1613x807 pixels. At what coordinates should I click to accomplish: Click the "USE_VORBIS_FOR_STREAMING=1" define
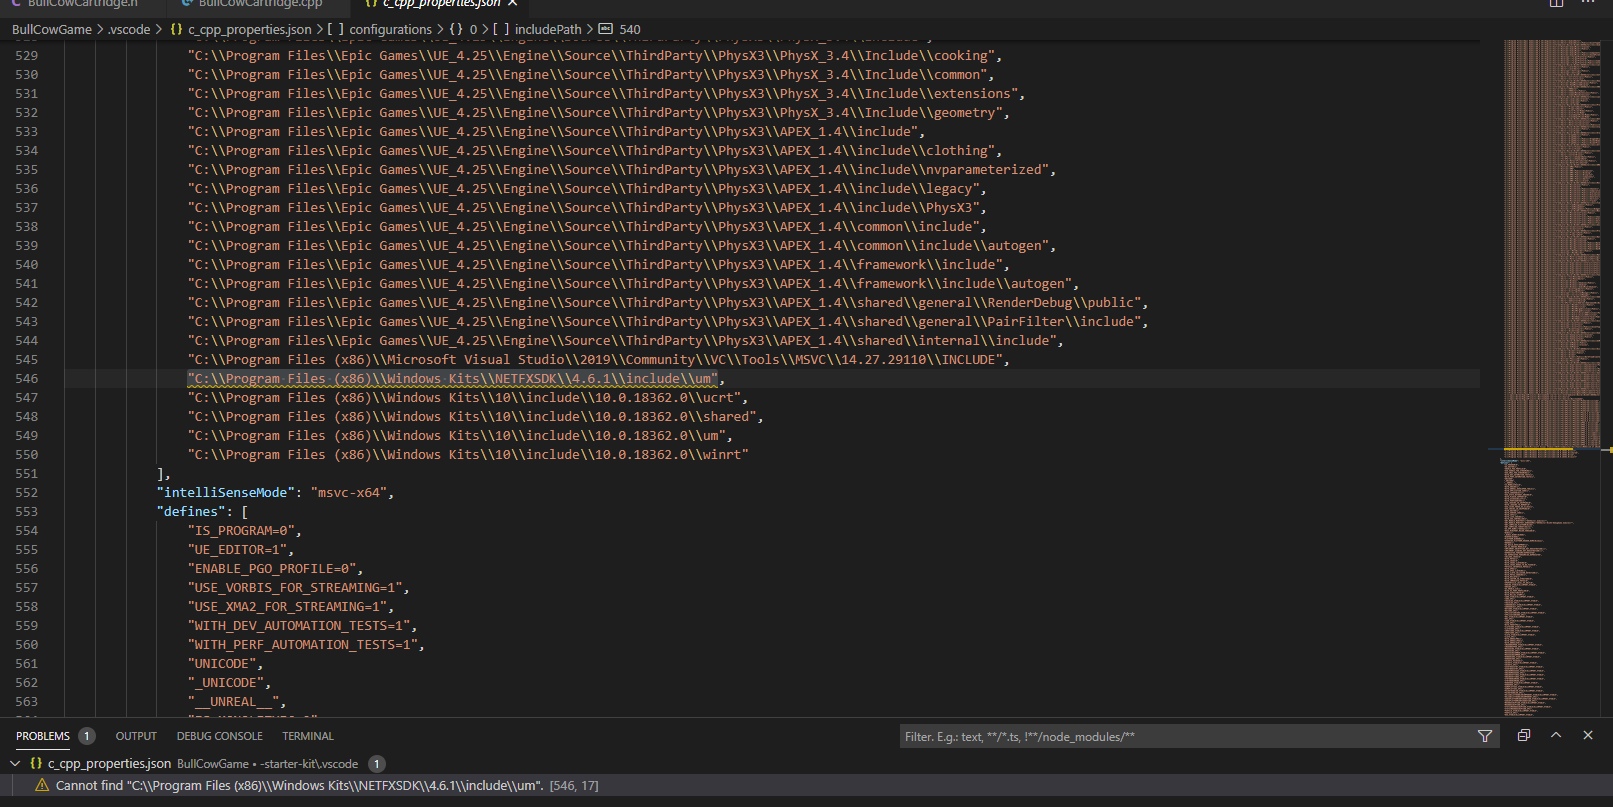click(x=295, y=588)
